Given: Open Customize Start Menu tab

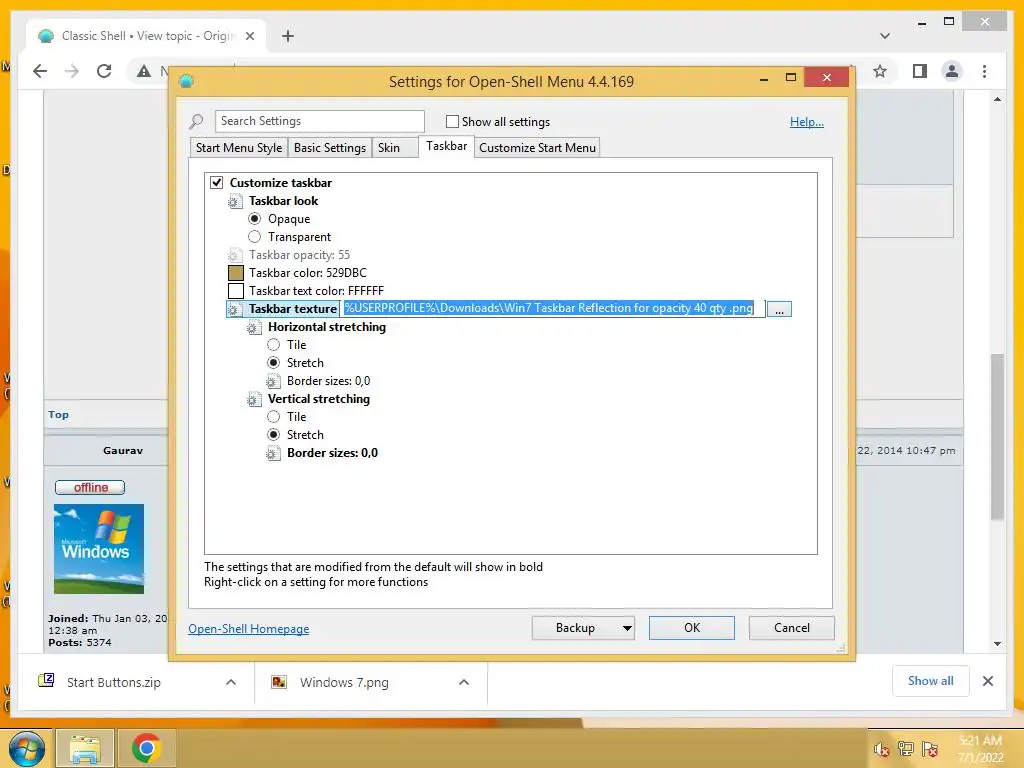Looking at the screenshot, I should (x=537, y=148).
